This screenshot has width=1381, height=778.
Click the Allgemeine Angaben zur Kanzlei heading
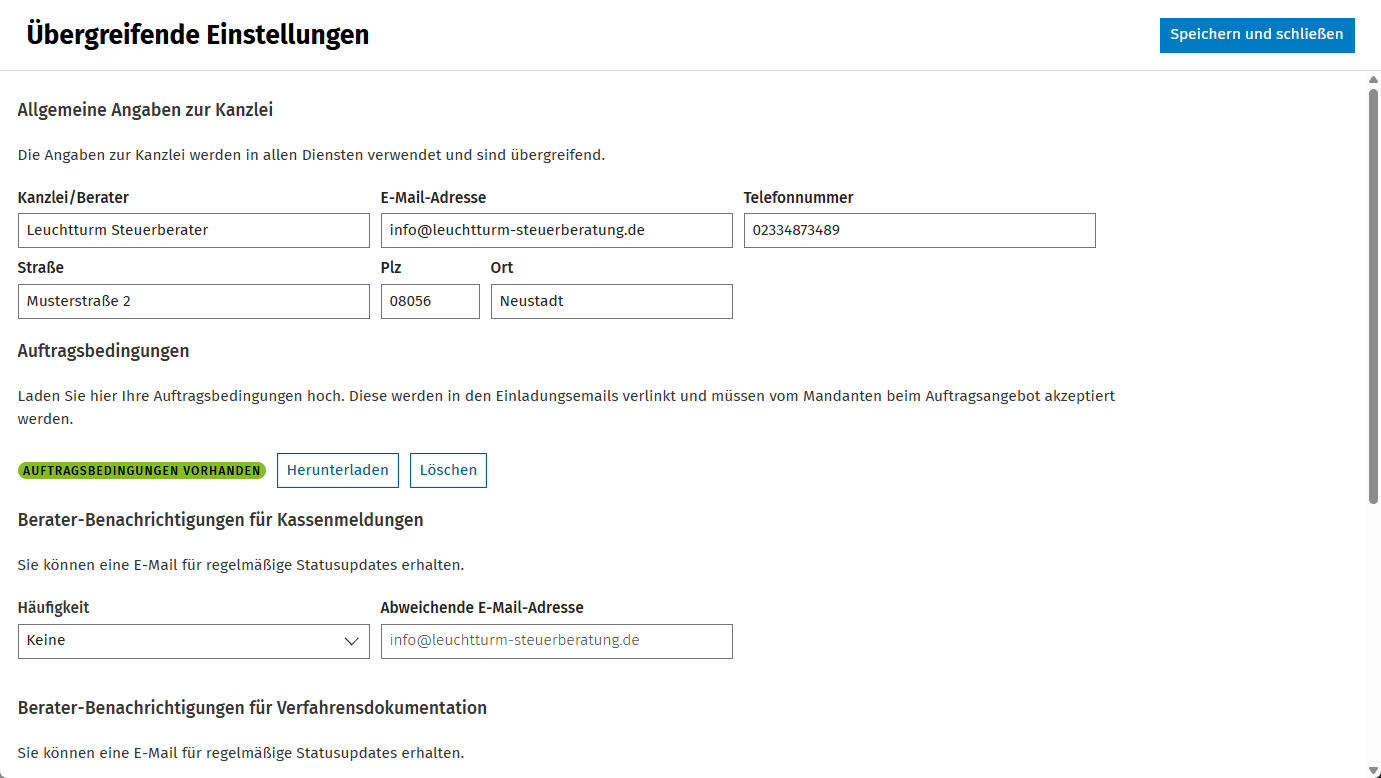click(146, 110)
